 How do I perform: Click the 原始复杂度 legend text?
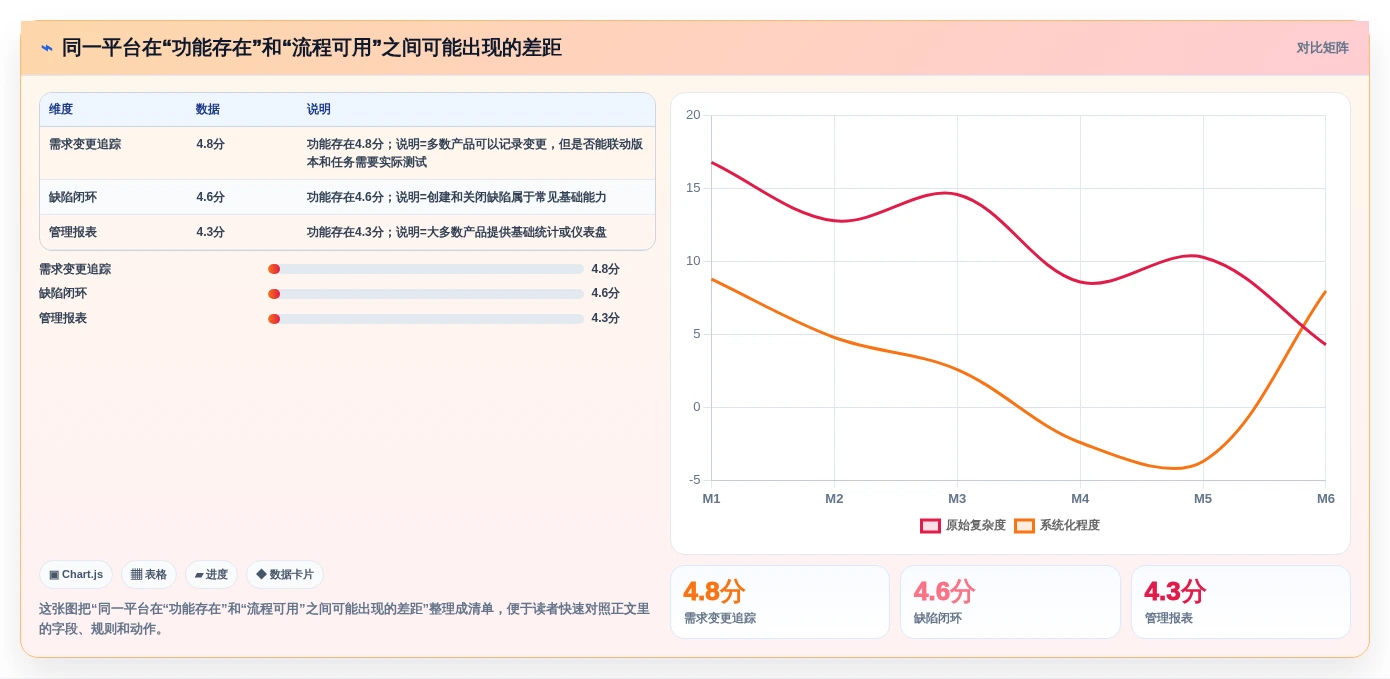point(975,526)
